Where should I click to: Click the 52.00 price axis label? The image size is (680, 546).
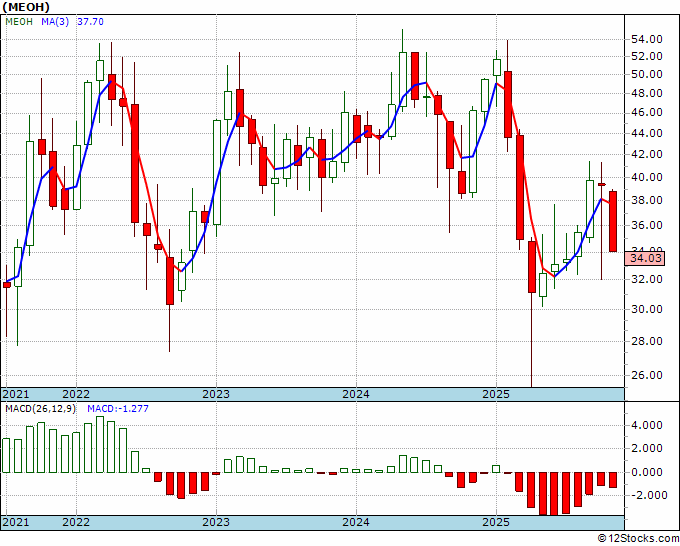(x=646, y=56)
